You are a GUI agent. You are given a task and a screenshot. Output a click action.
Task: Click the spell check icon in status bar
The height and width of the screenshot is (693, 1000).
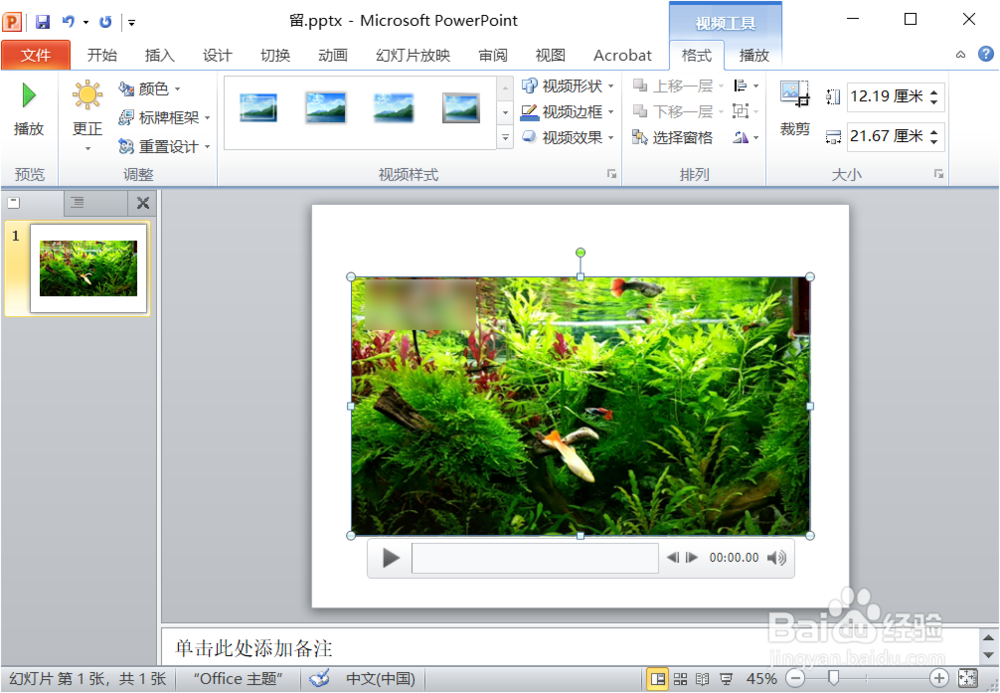[x=320, y=678]
